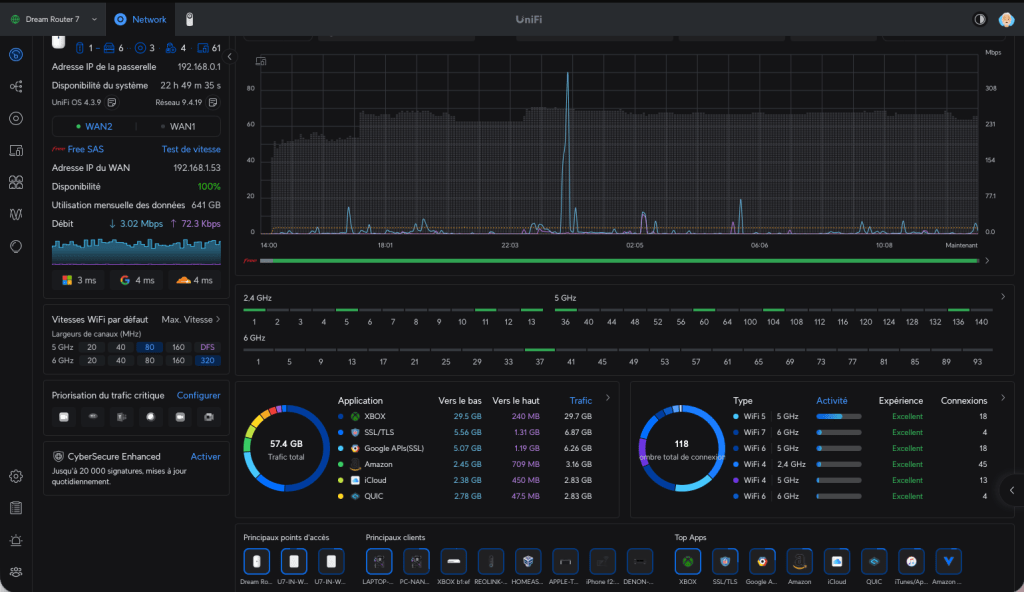The image size is (1024, 592).
Task: Open the topology icon in sidebar
Action: (x=16, y=87)
